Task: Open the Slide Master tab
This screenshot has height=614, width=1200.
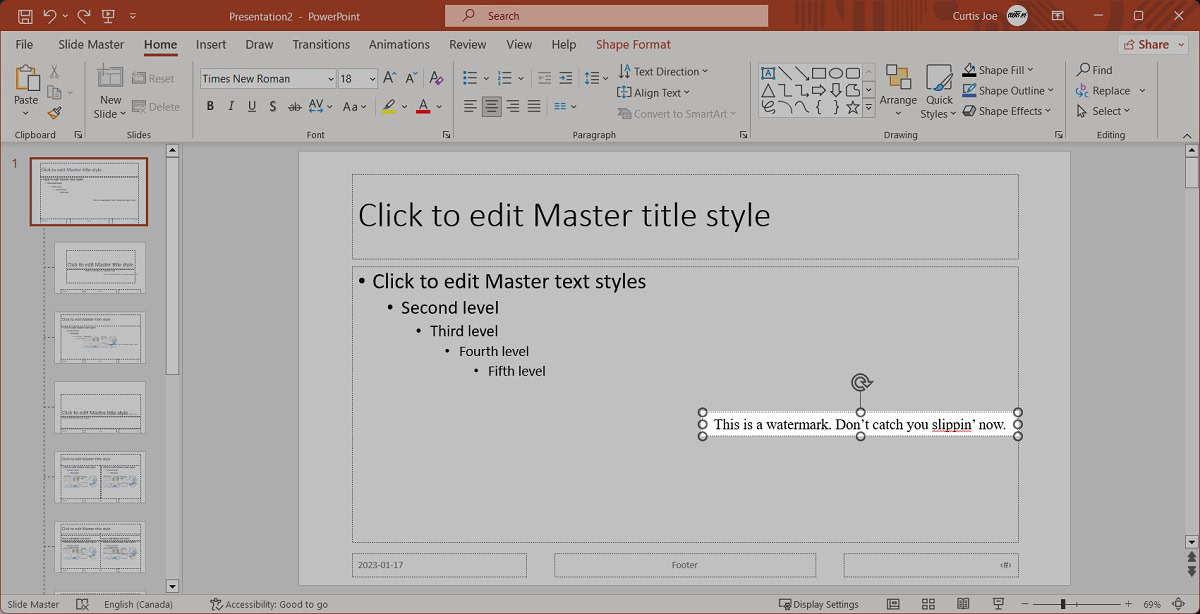Action: tap(91, 44)
